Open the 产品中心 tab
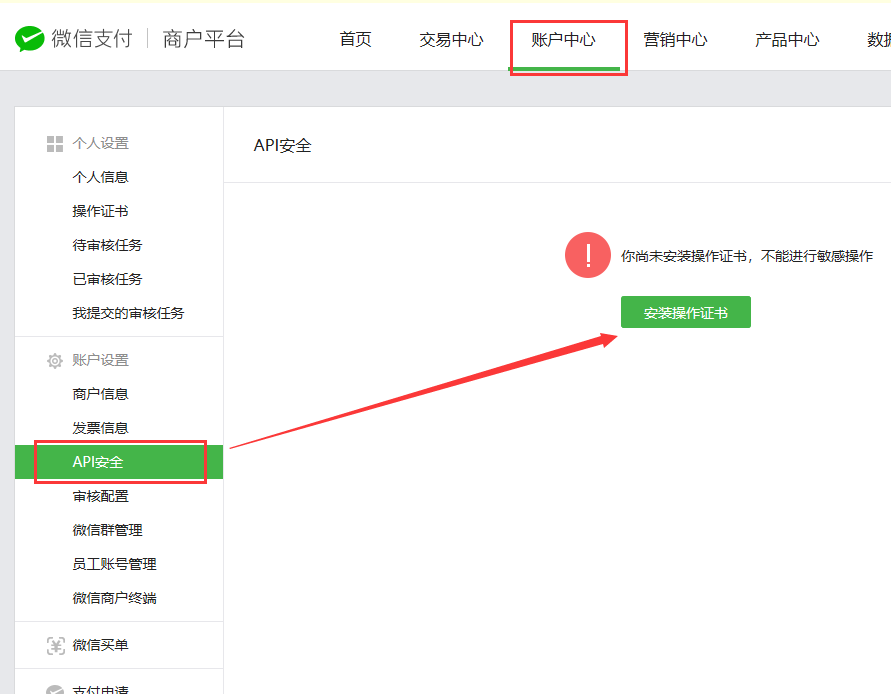Screen dimensions: 891x694 787,40
